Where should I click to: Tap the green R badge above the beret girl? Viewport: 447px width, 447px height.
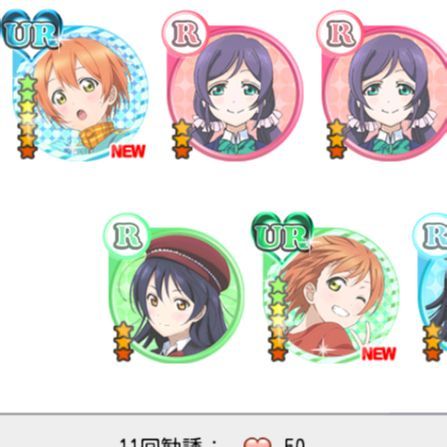(127, 236)
